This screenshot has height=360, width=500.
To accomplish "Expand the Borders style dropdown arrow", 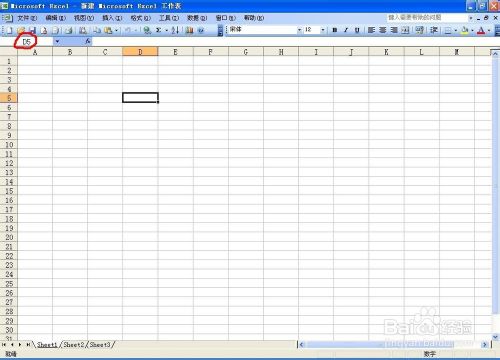I will 456,30.
